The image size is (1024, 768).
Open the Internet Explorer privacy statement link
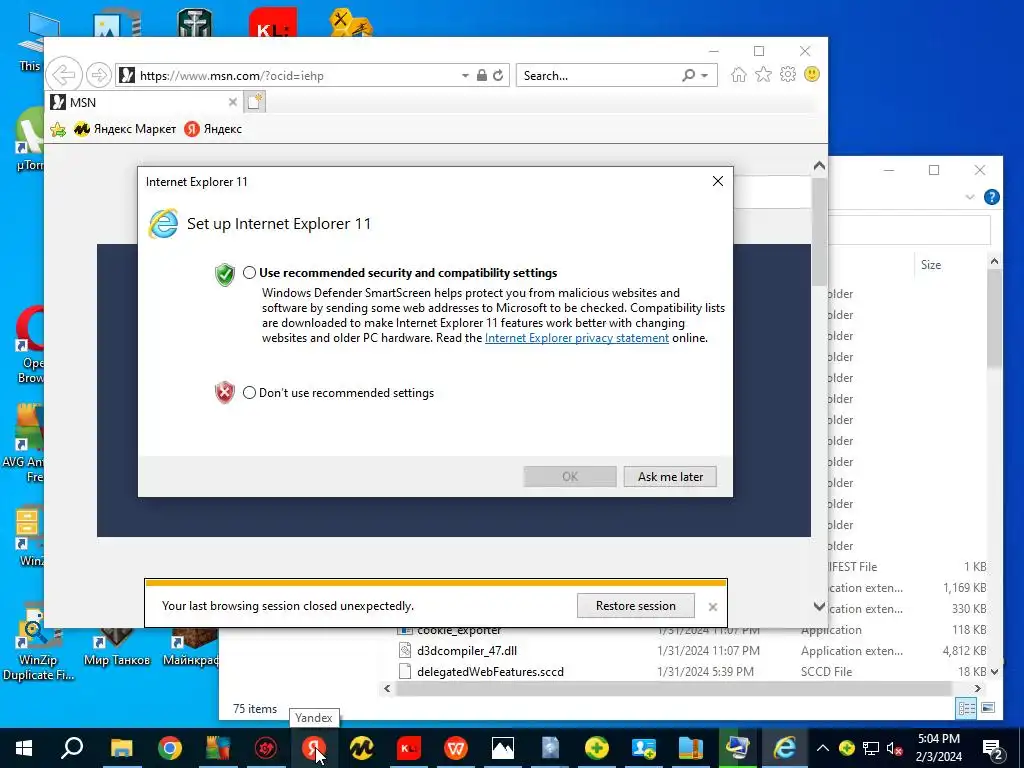[x=577, y=338]
